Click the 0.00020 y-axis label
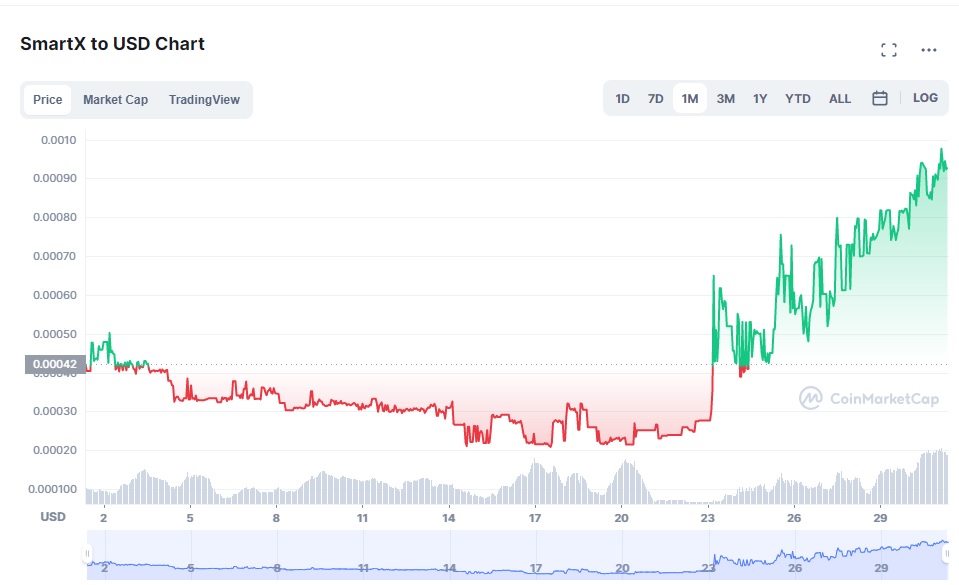The width and height of the screenshot is (959, 585). (x=55, y=450)
